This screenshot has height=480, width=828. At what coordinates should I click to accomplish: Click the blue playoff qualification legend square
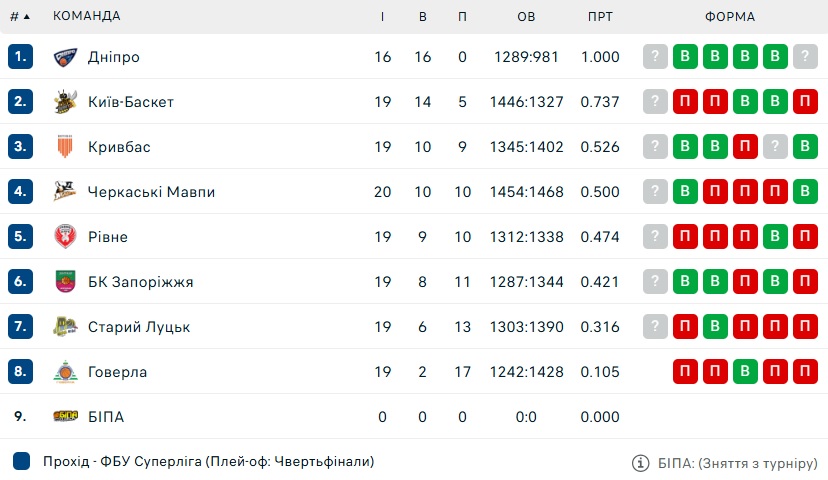click(21, 461)
